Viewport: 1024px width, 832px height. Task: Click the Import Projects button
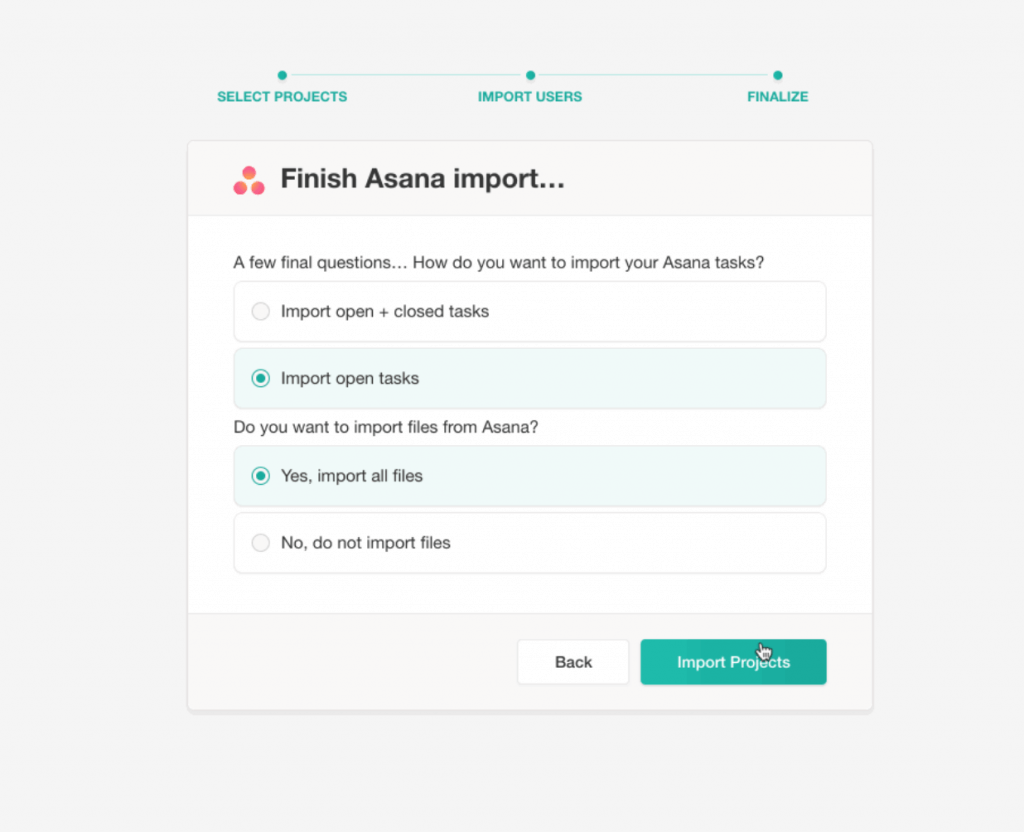(733, 662)
